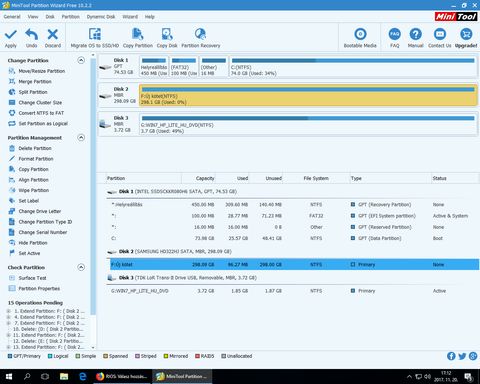
Task: Select Change Serial Number
Action: 42,232
